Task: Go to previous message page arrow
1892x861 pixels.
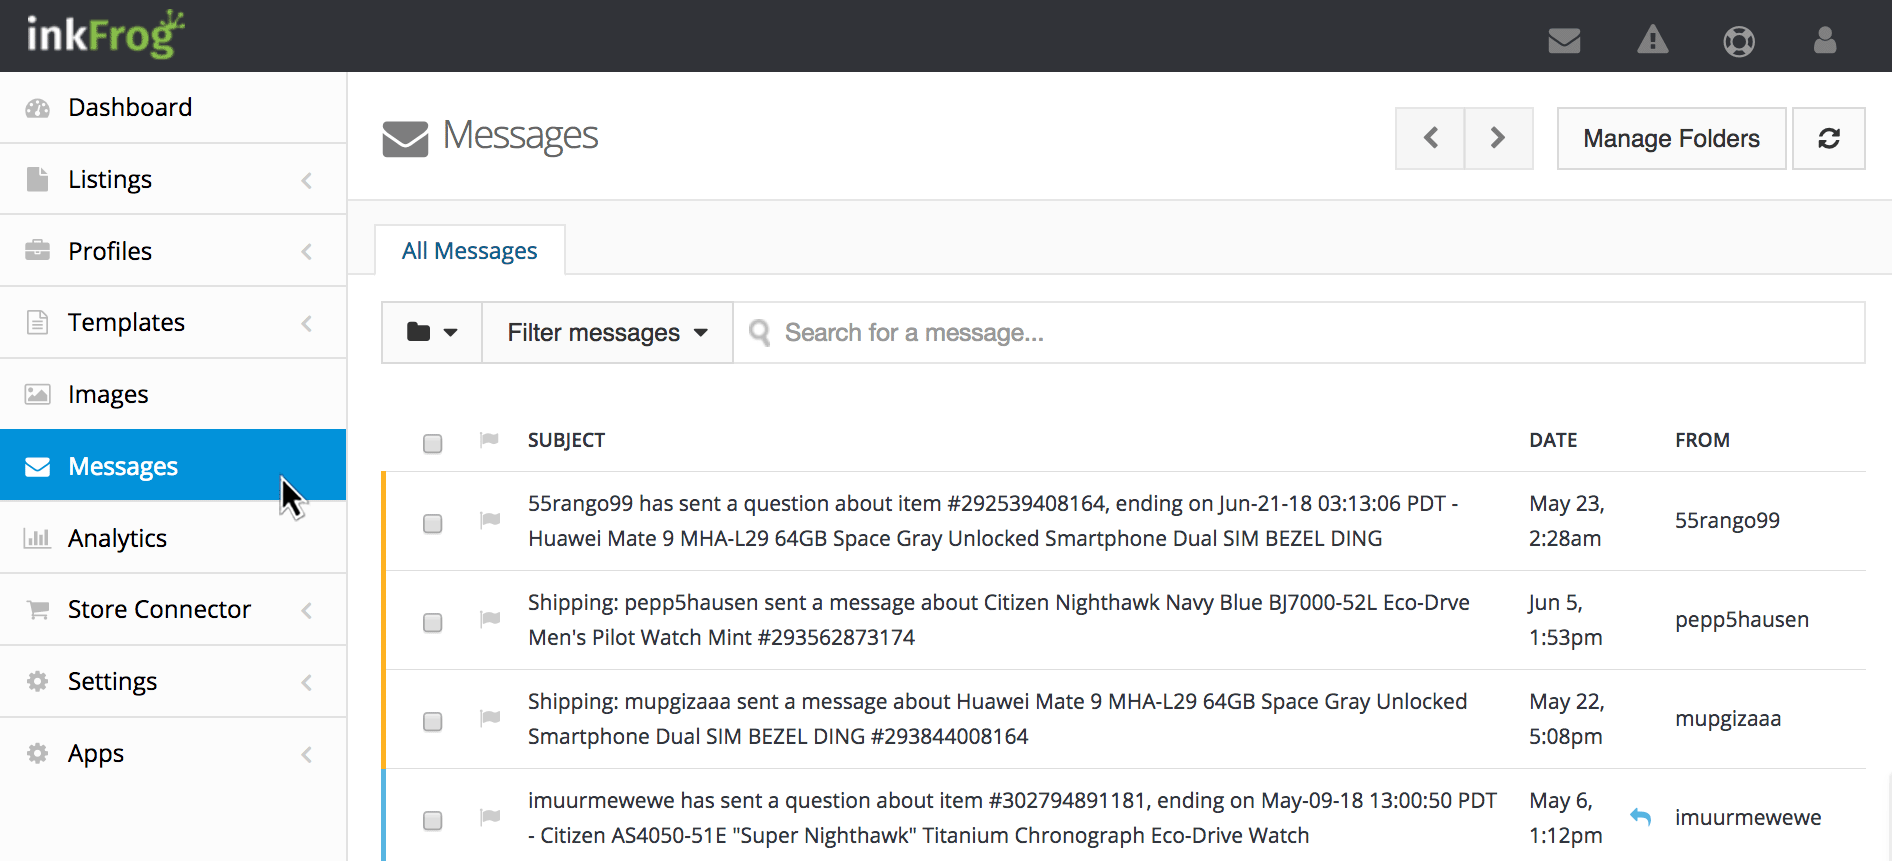Action: (x=1430, y=139)
